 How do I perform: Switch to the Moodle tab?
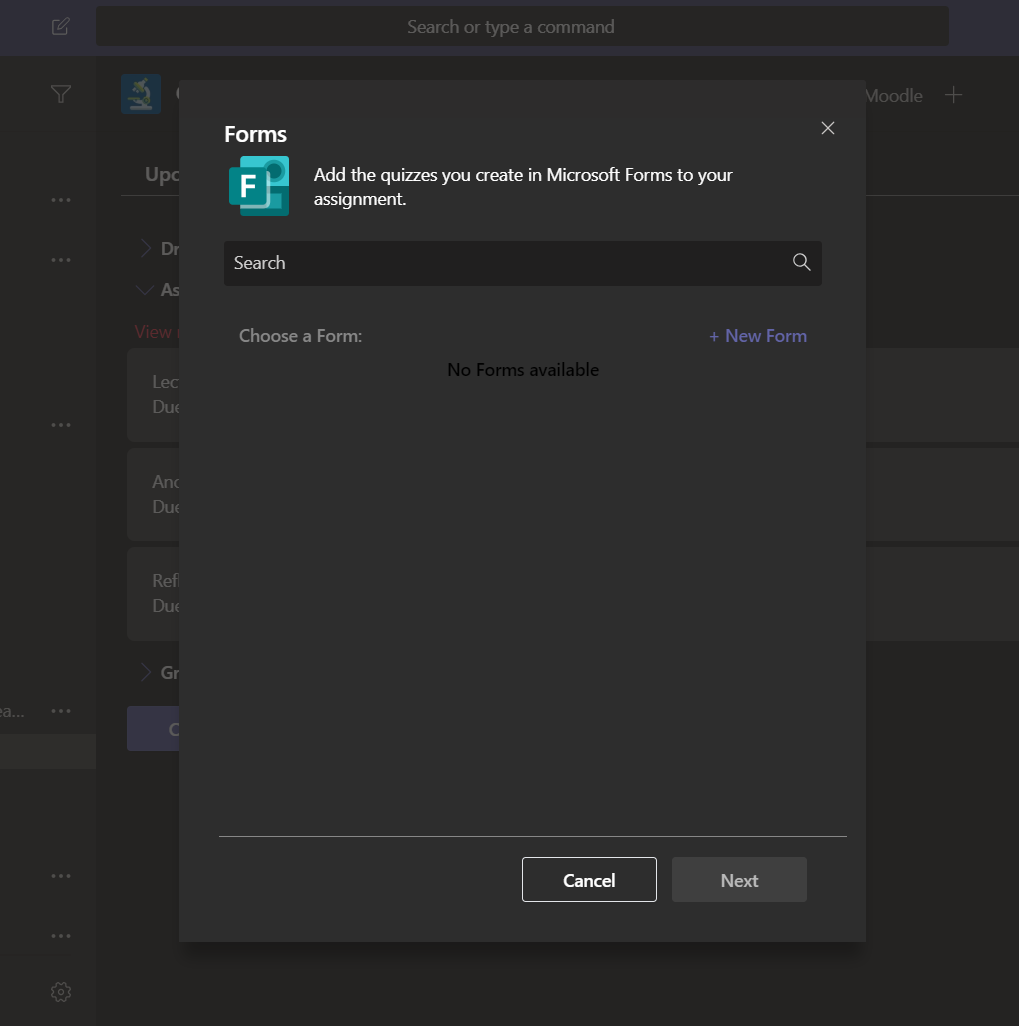click(x=893, y=96)
